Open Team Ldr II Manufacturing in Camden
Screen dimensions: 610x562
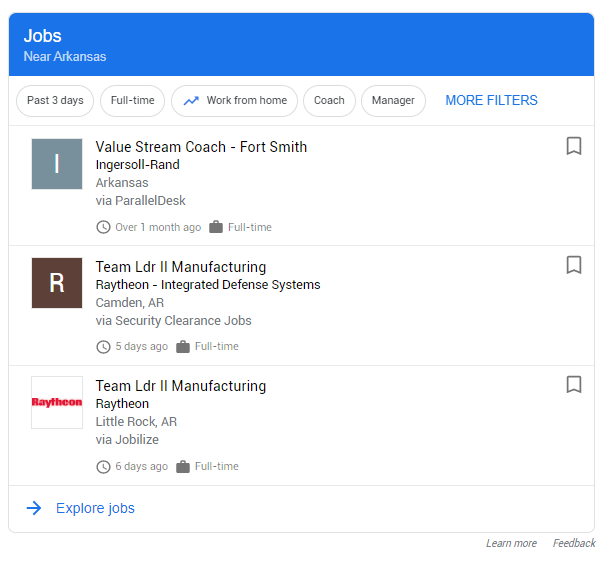(181, 267)
